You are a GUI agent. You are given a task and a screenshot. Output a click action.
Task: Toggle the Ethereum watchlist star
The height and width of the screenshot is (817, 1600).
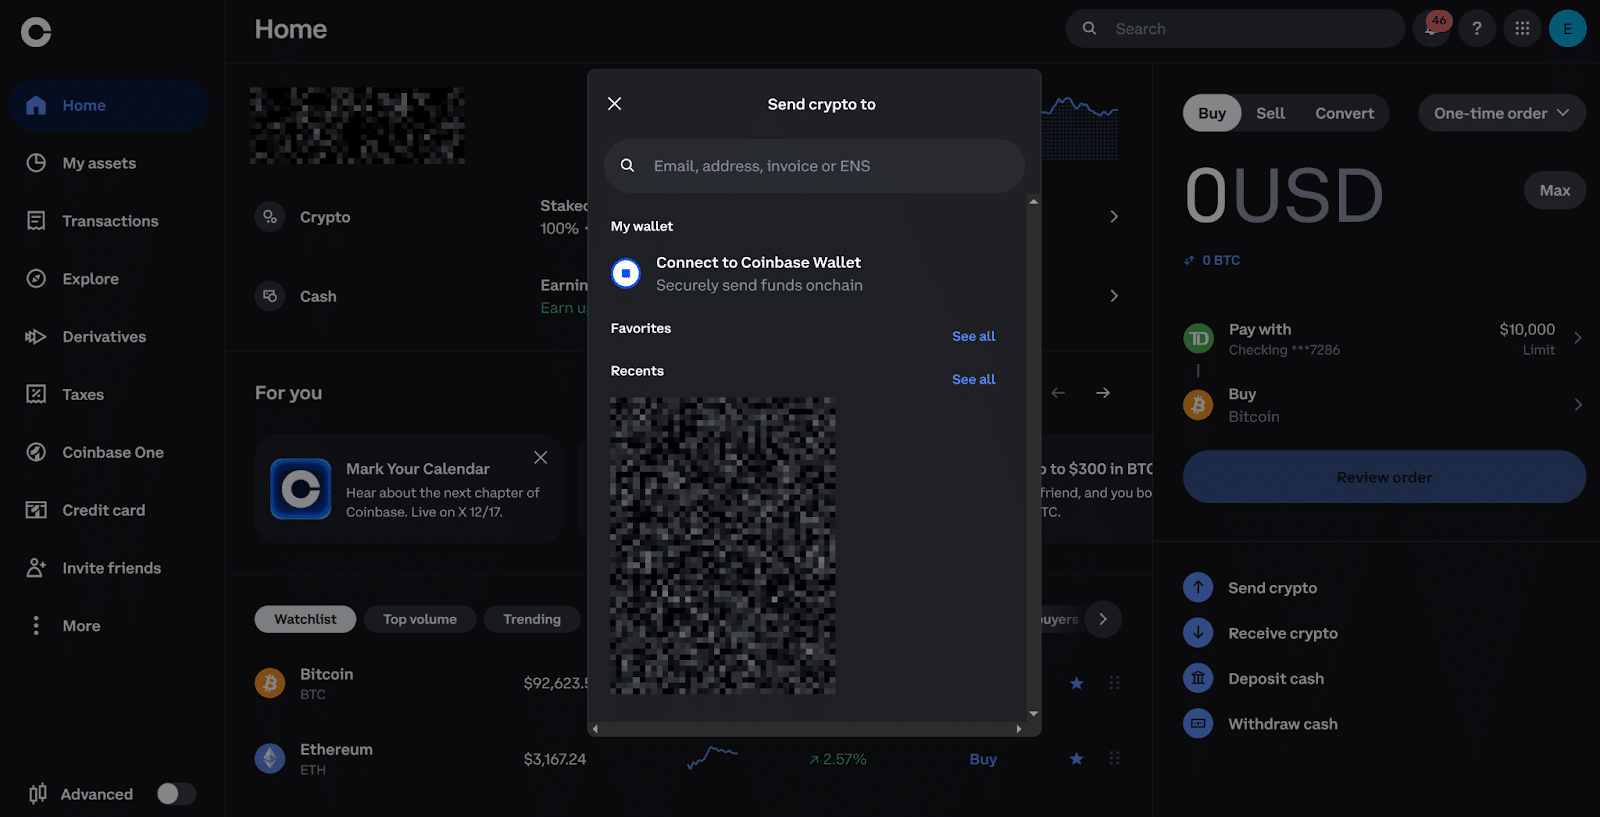coord(1076,759)
